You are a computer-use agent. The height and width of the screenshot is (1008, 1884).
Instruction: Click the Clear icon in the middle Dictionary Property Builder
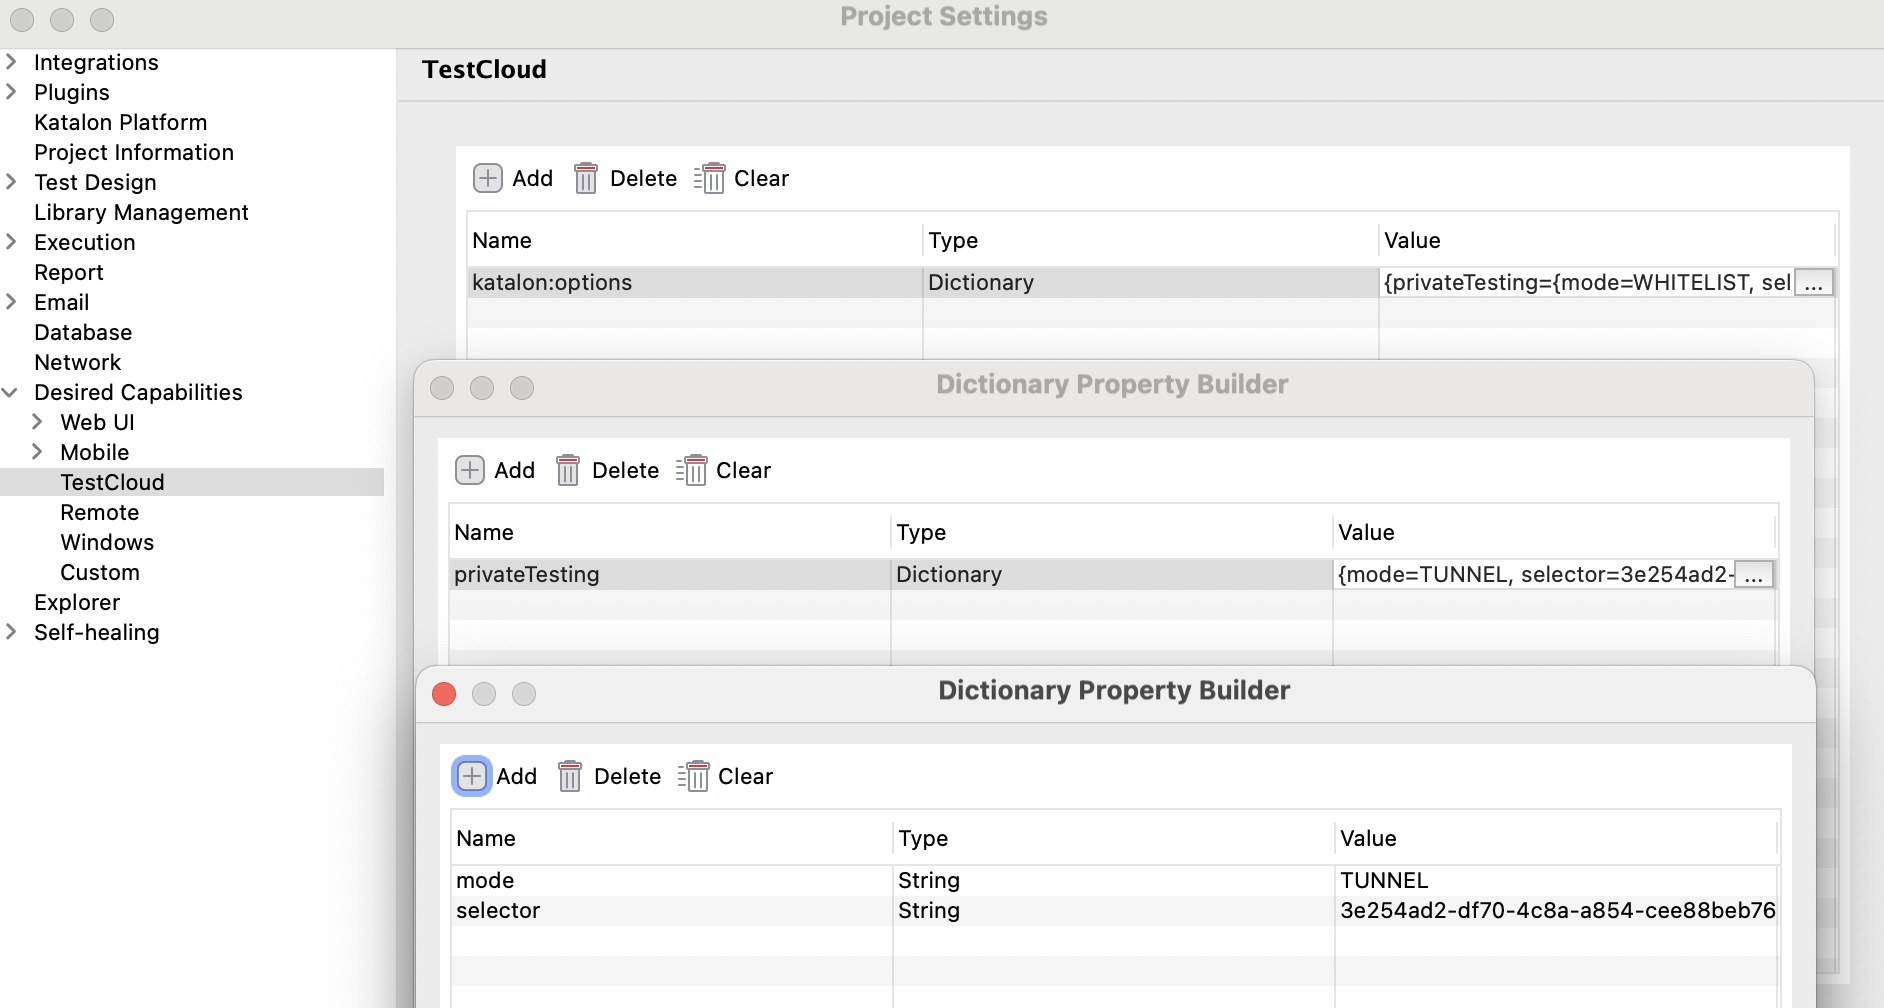[x=693, y=469]
